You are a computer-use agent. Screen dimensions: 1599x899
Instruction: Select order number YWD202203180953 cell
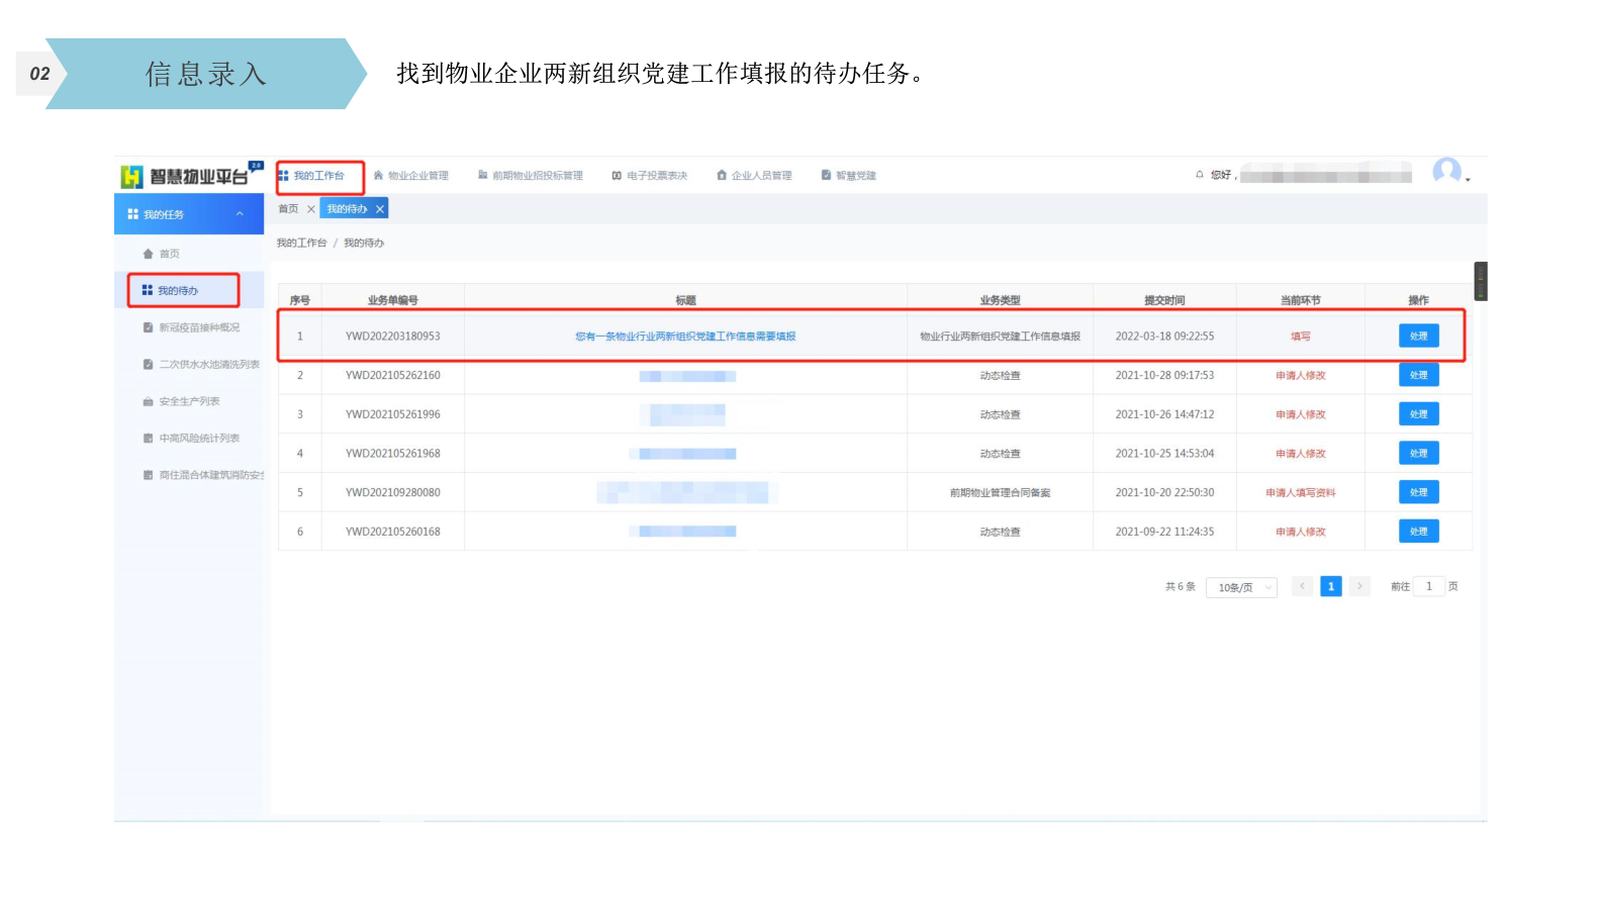point(392,336)
